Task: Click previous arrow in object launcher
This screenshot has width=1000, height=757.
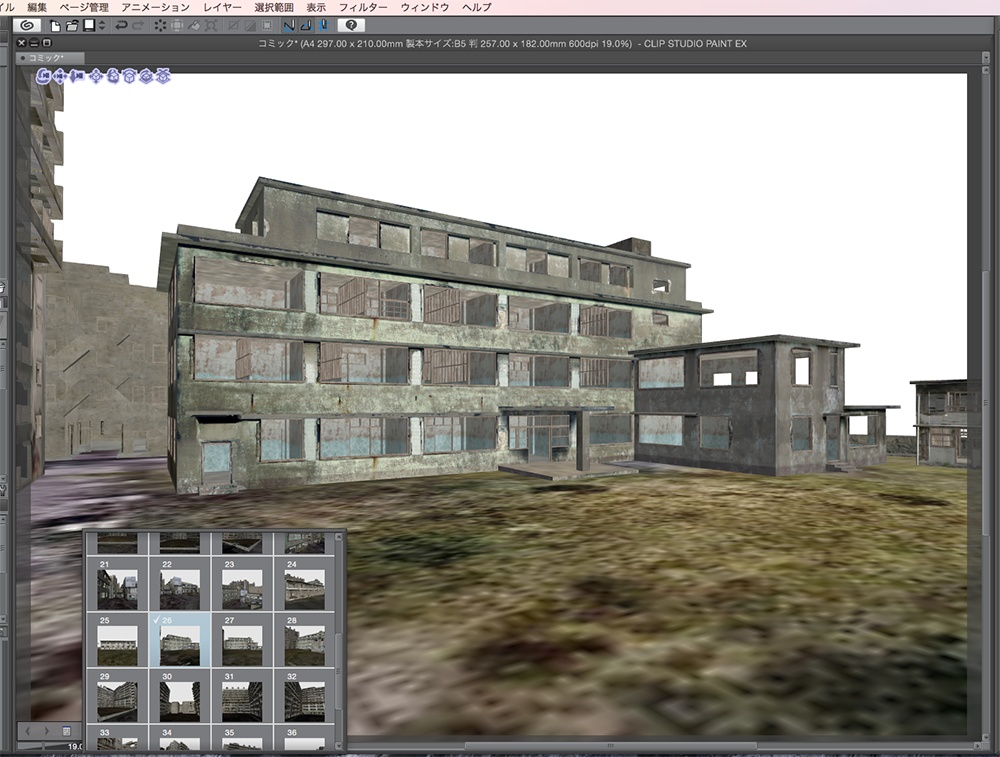Action: coord(27,730)
